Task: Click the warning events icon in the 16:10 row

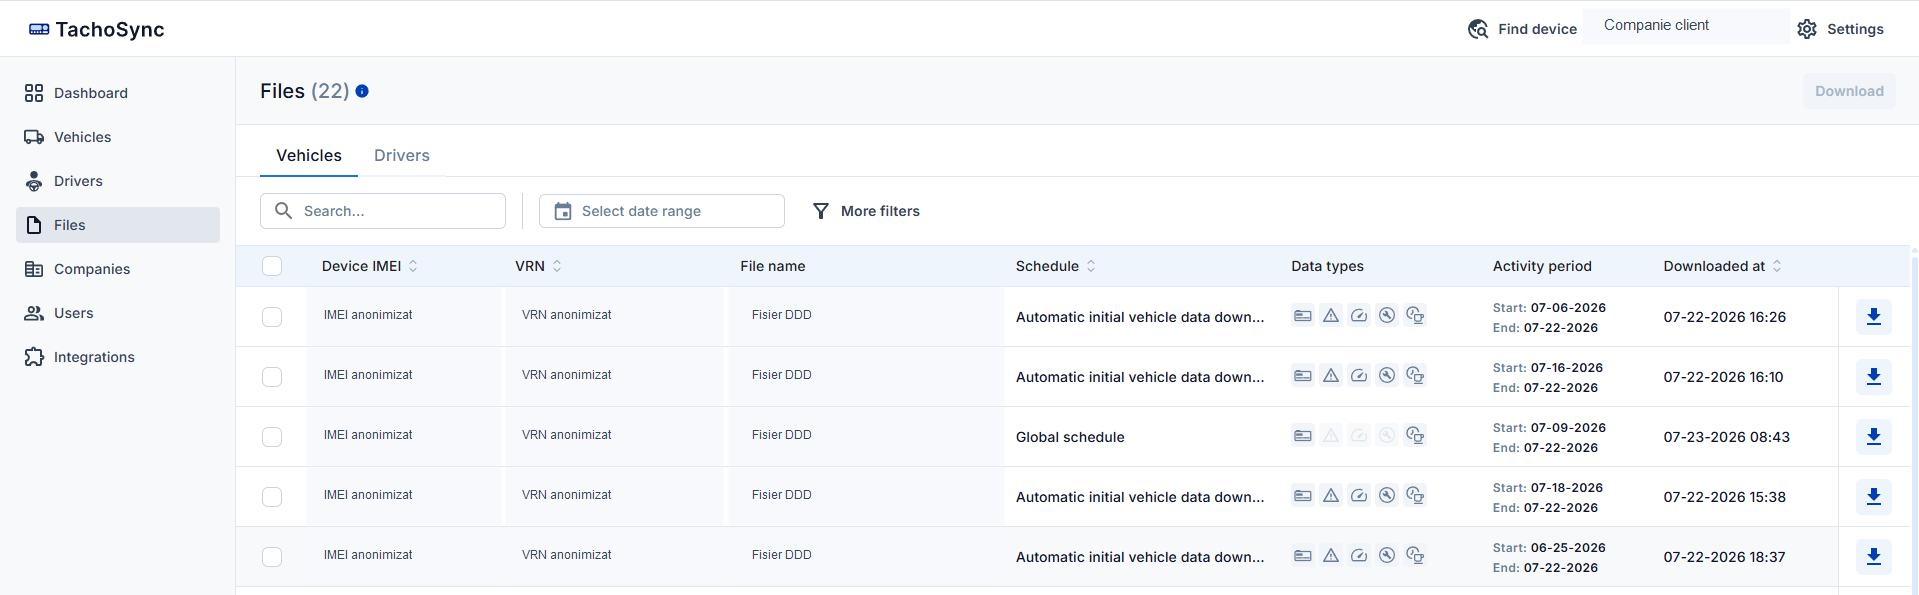Action: coord(1331,376)
